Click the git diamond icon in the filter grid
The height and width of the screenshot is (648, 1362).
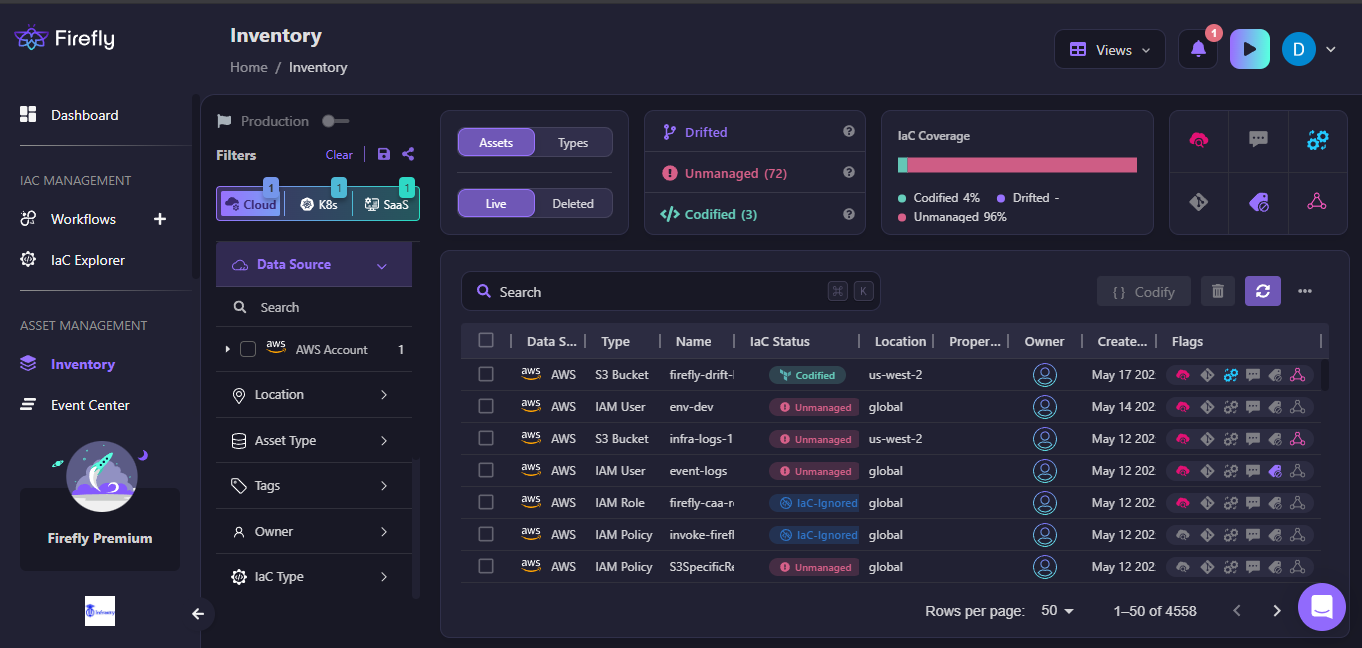pyautogui.click(x=1199, y=202)
